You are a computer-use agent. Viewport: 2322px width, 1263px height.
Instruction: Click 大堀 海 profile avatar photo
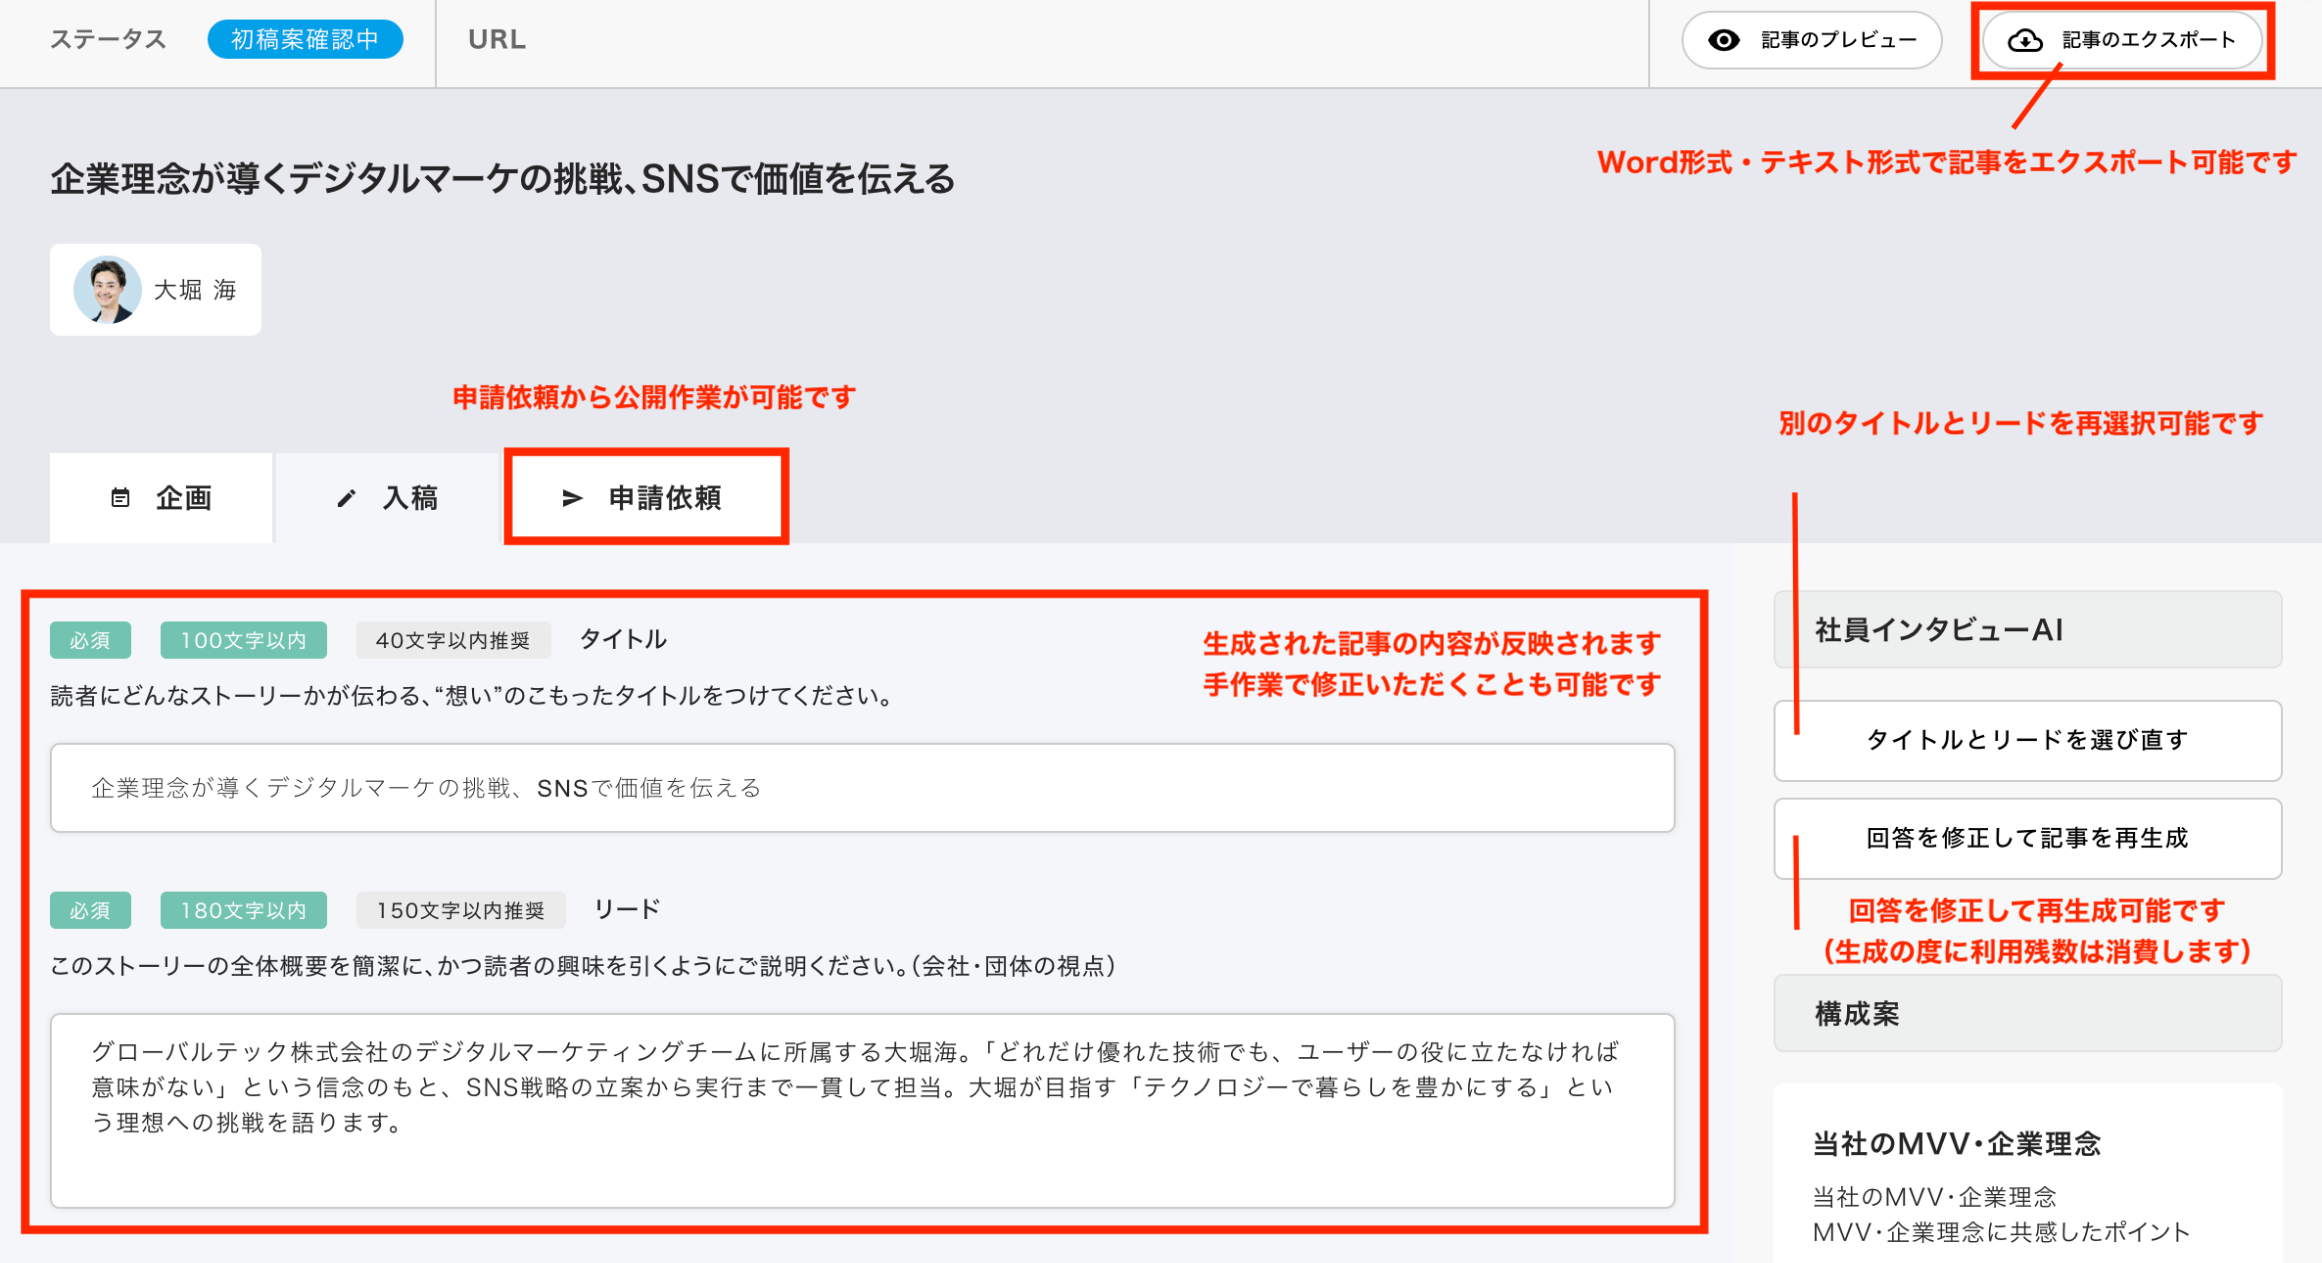(x=107, y=290)
